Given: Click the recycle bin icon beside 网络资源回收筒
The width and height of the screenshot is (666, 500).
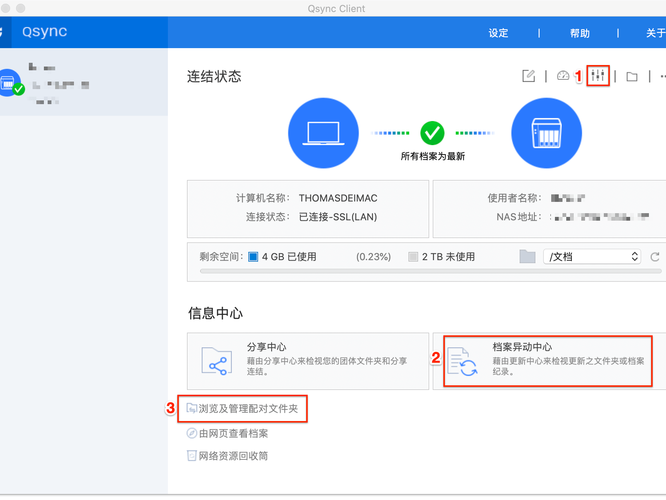Looking at the screenshot, I should pos(192,455).
